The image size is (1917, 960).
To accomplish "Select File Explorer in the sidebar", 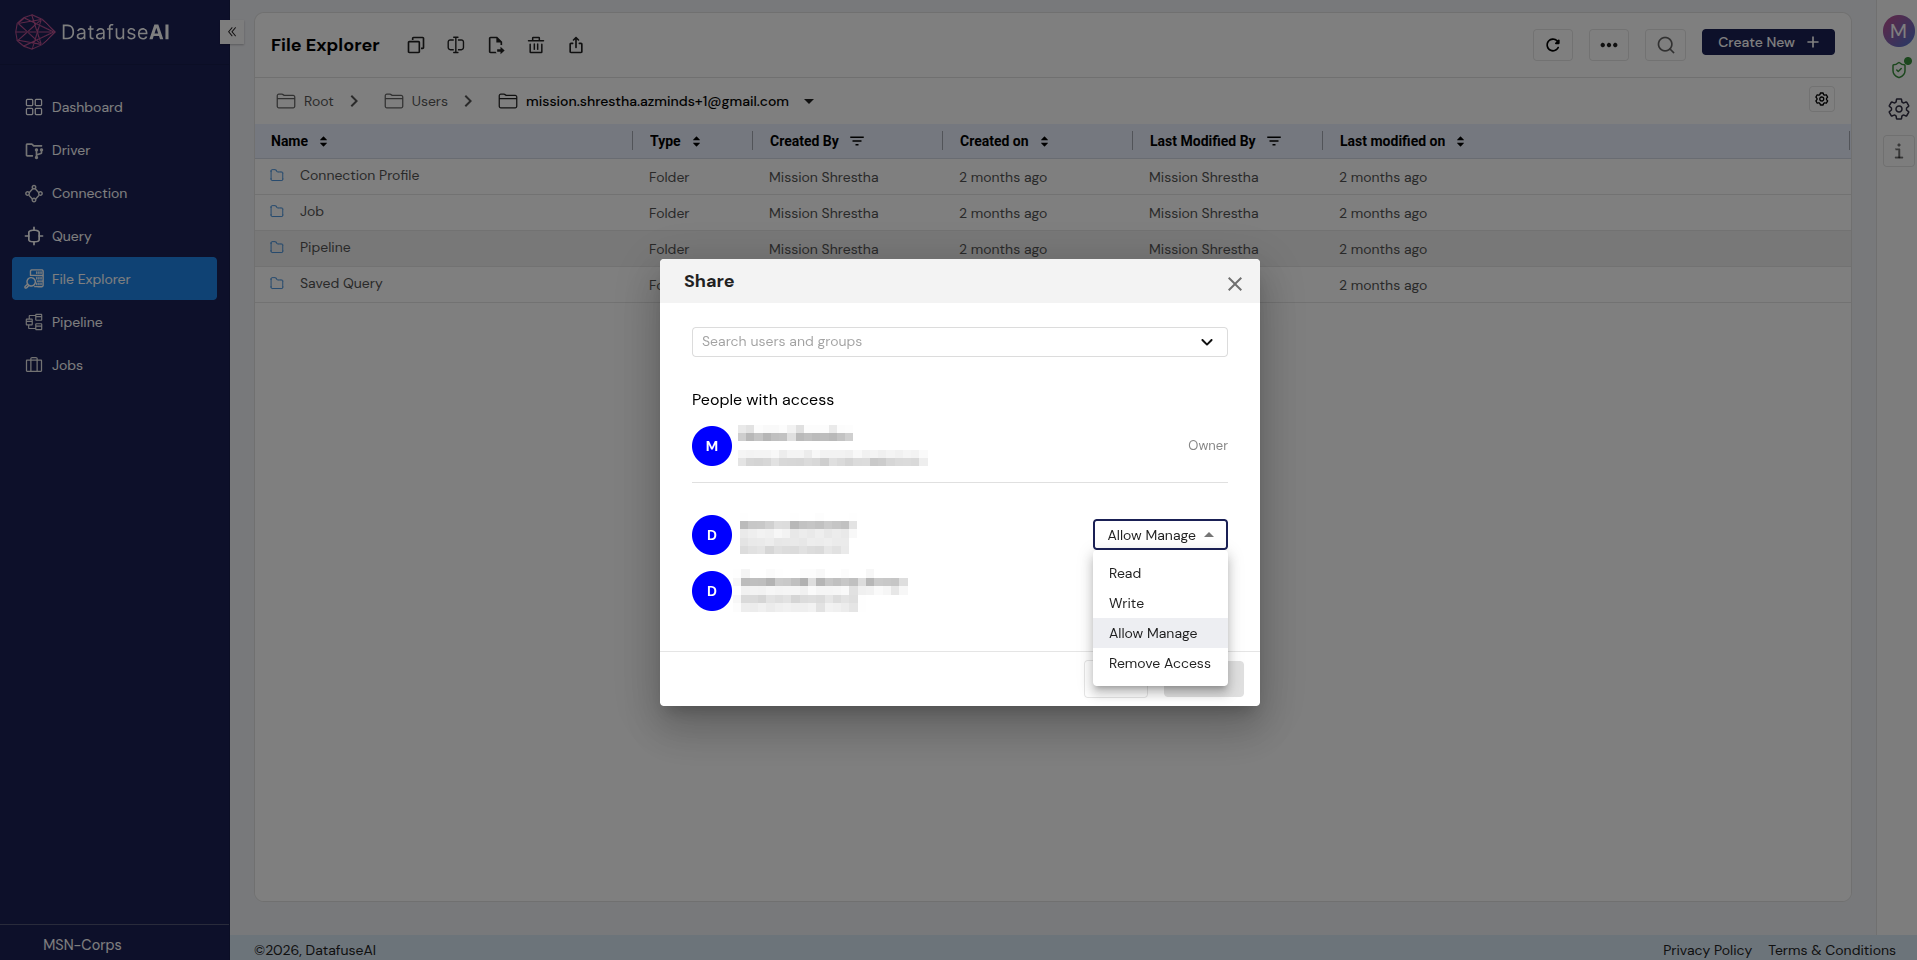I will (x=114, y=279).
